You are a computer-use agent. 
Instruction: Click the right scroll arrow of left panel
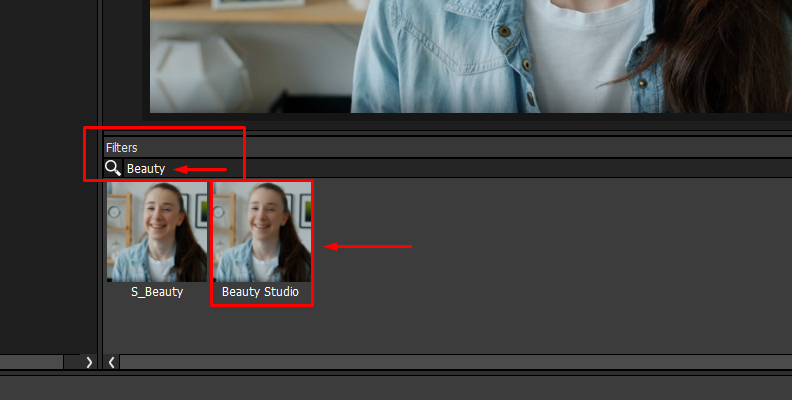(88, 362)
